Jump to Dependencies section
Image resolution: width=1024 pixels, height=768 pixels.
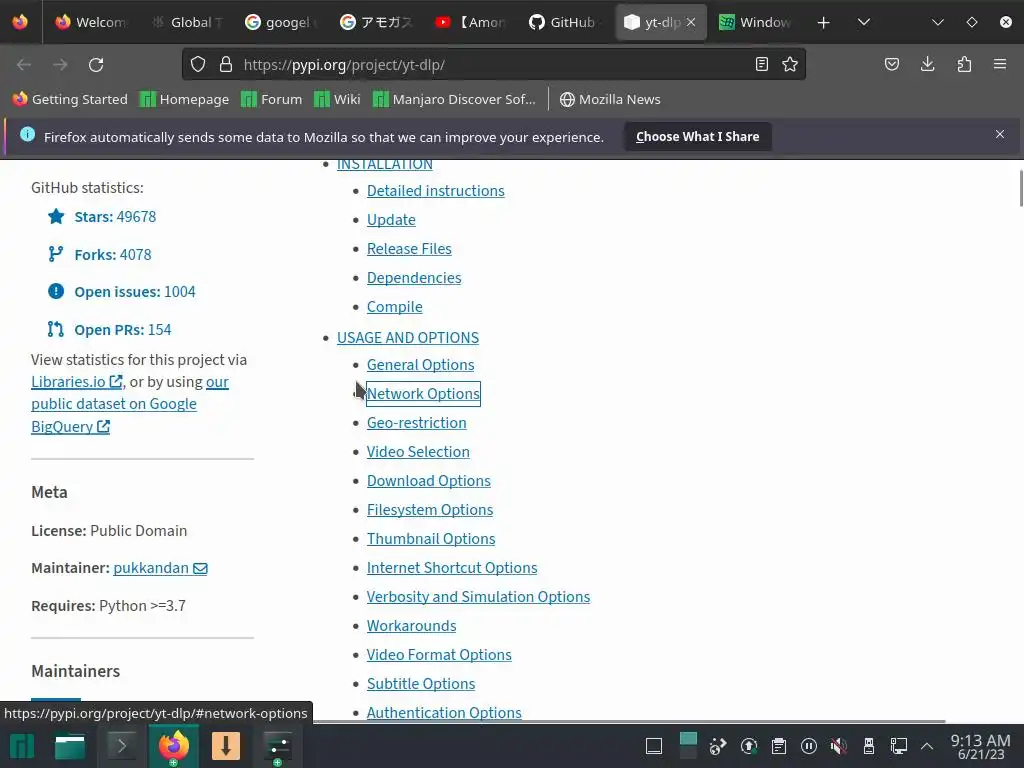414,278
